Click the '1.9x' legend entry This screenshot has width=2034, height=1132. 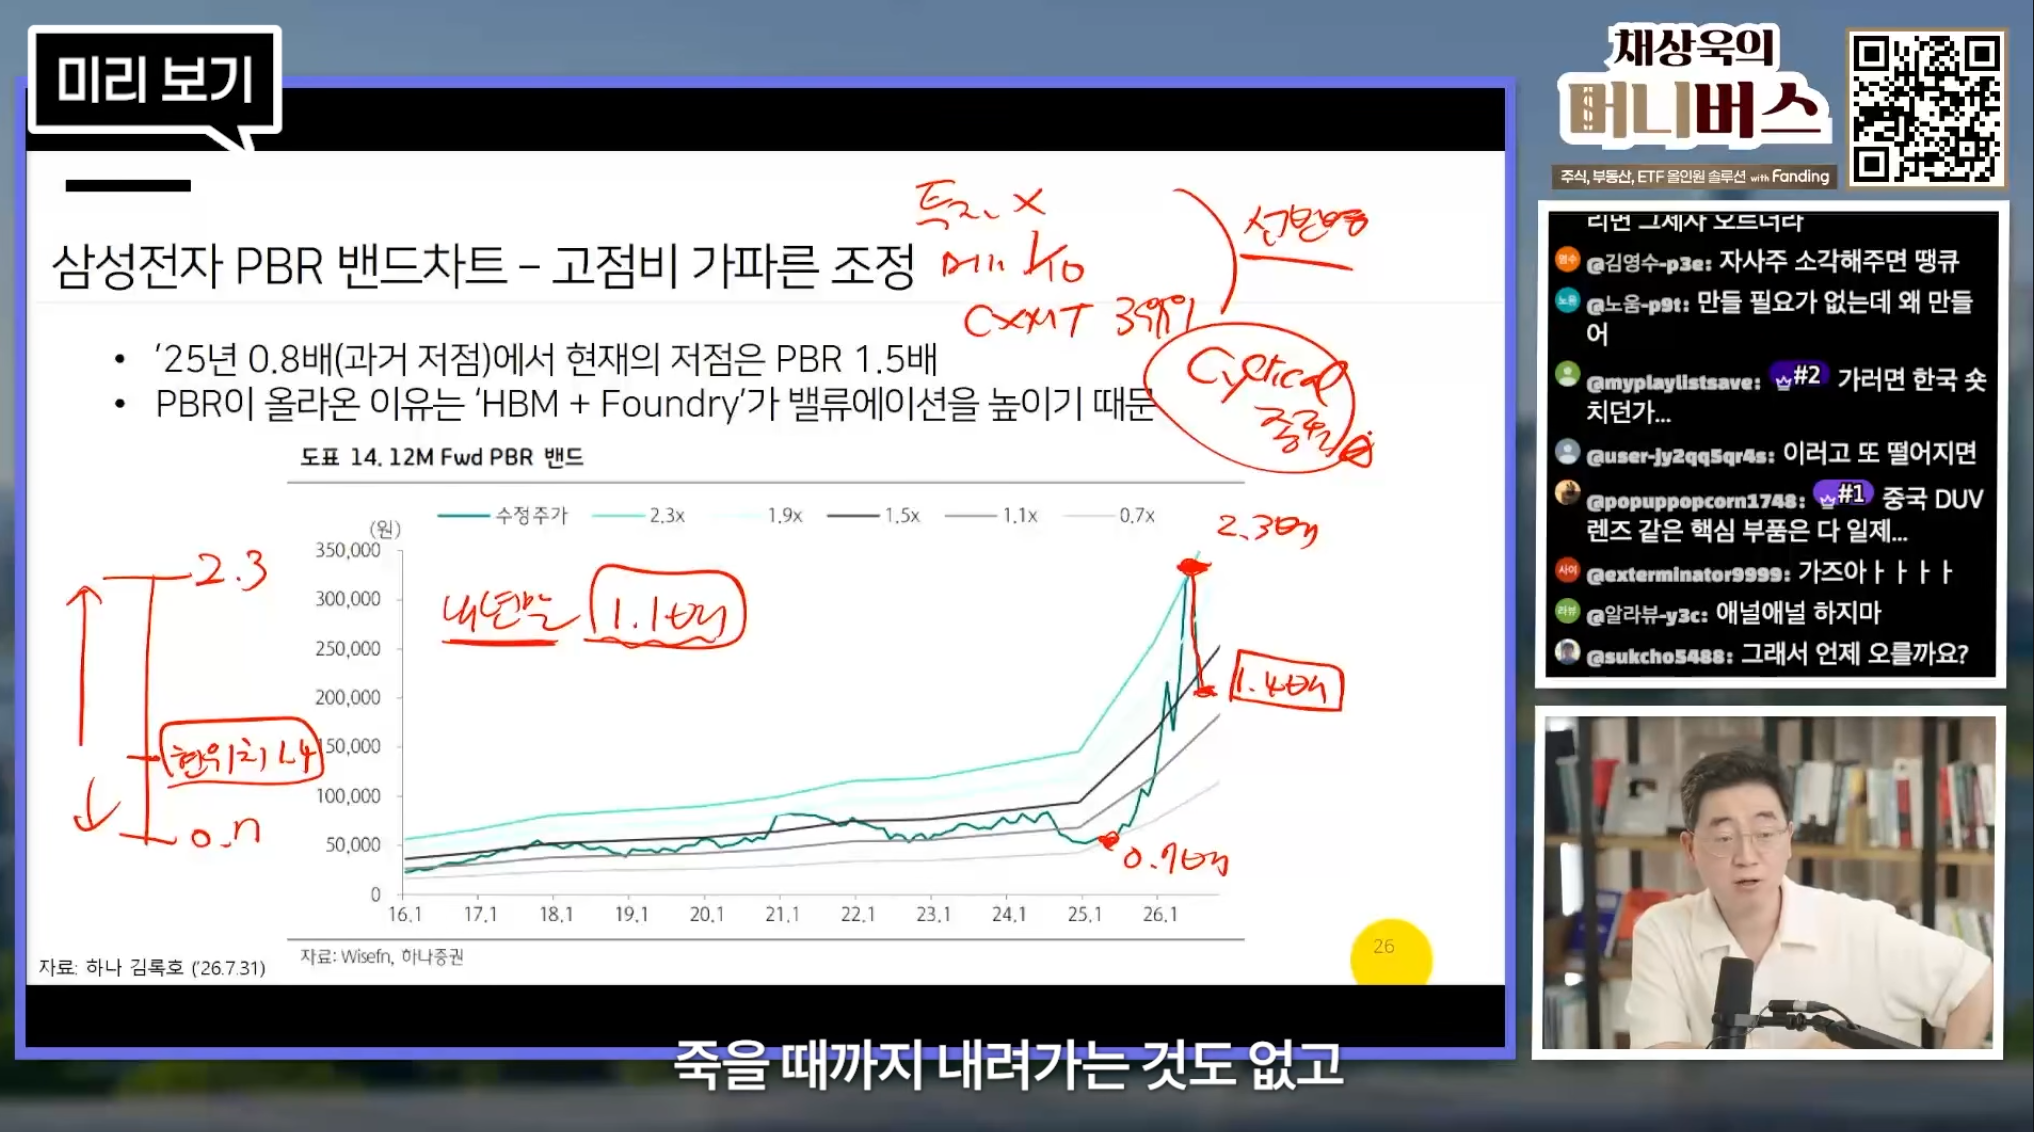(757, 515)
